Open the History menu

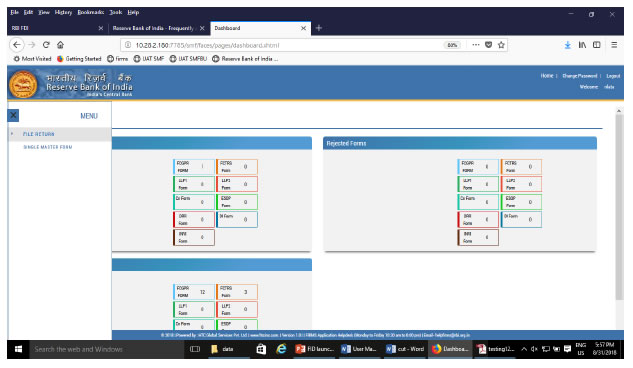coord(63,12)
